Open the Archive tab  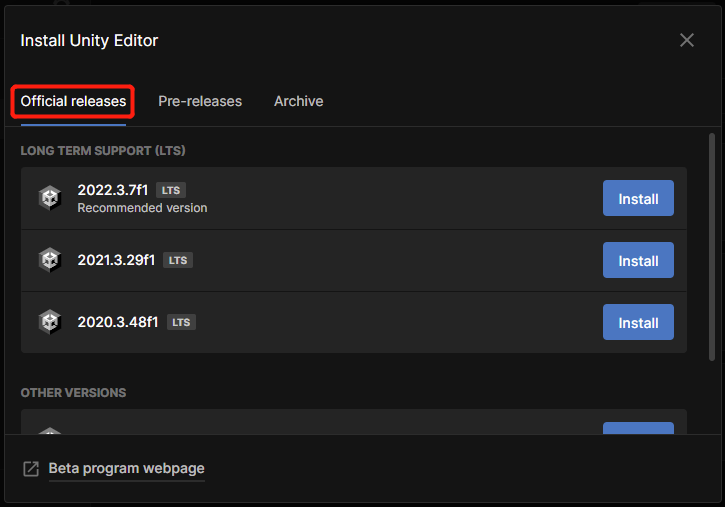click(x=299, y=101)
